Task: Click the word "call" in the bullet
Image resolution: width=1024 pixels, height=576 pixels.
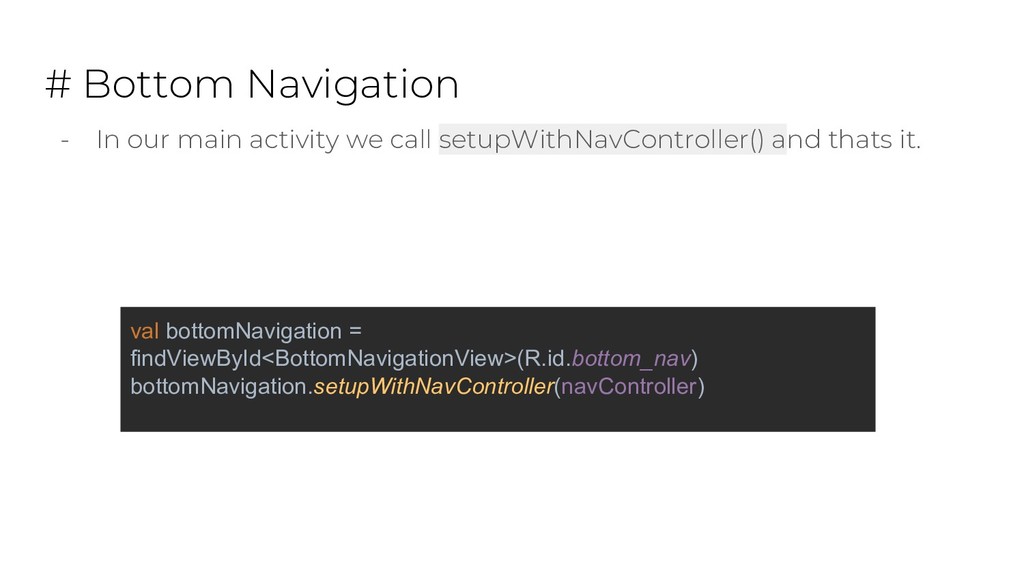Action: click(411, 139)
